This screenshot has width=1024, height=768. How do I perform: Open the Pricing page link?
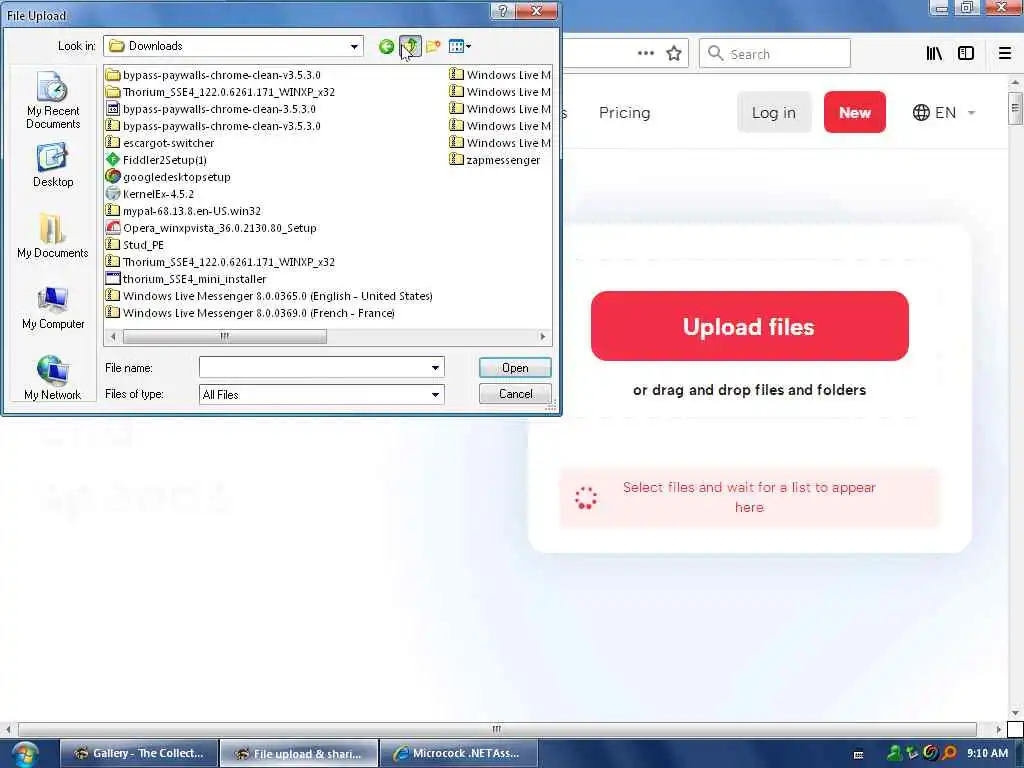(624, 112)
